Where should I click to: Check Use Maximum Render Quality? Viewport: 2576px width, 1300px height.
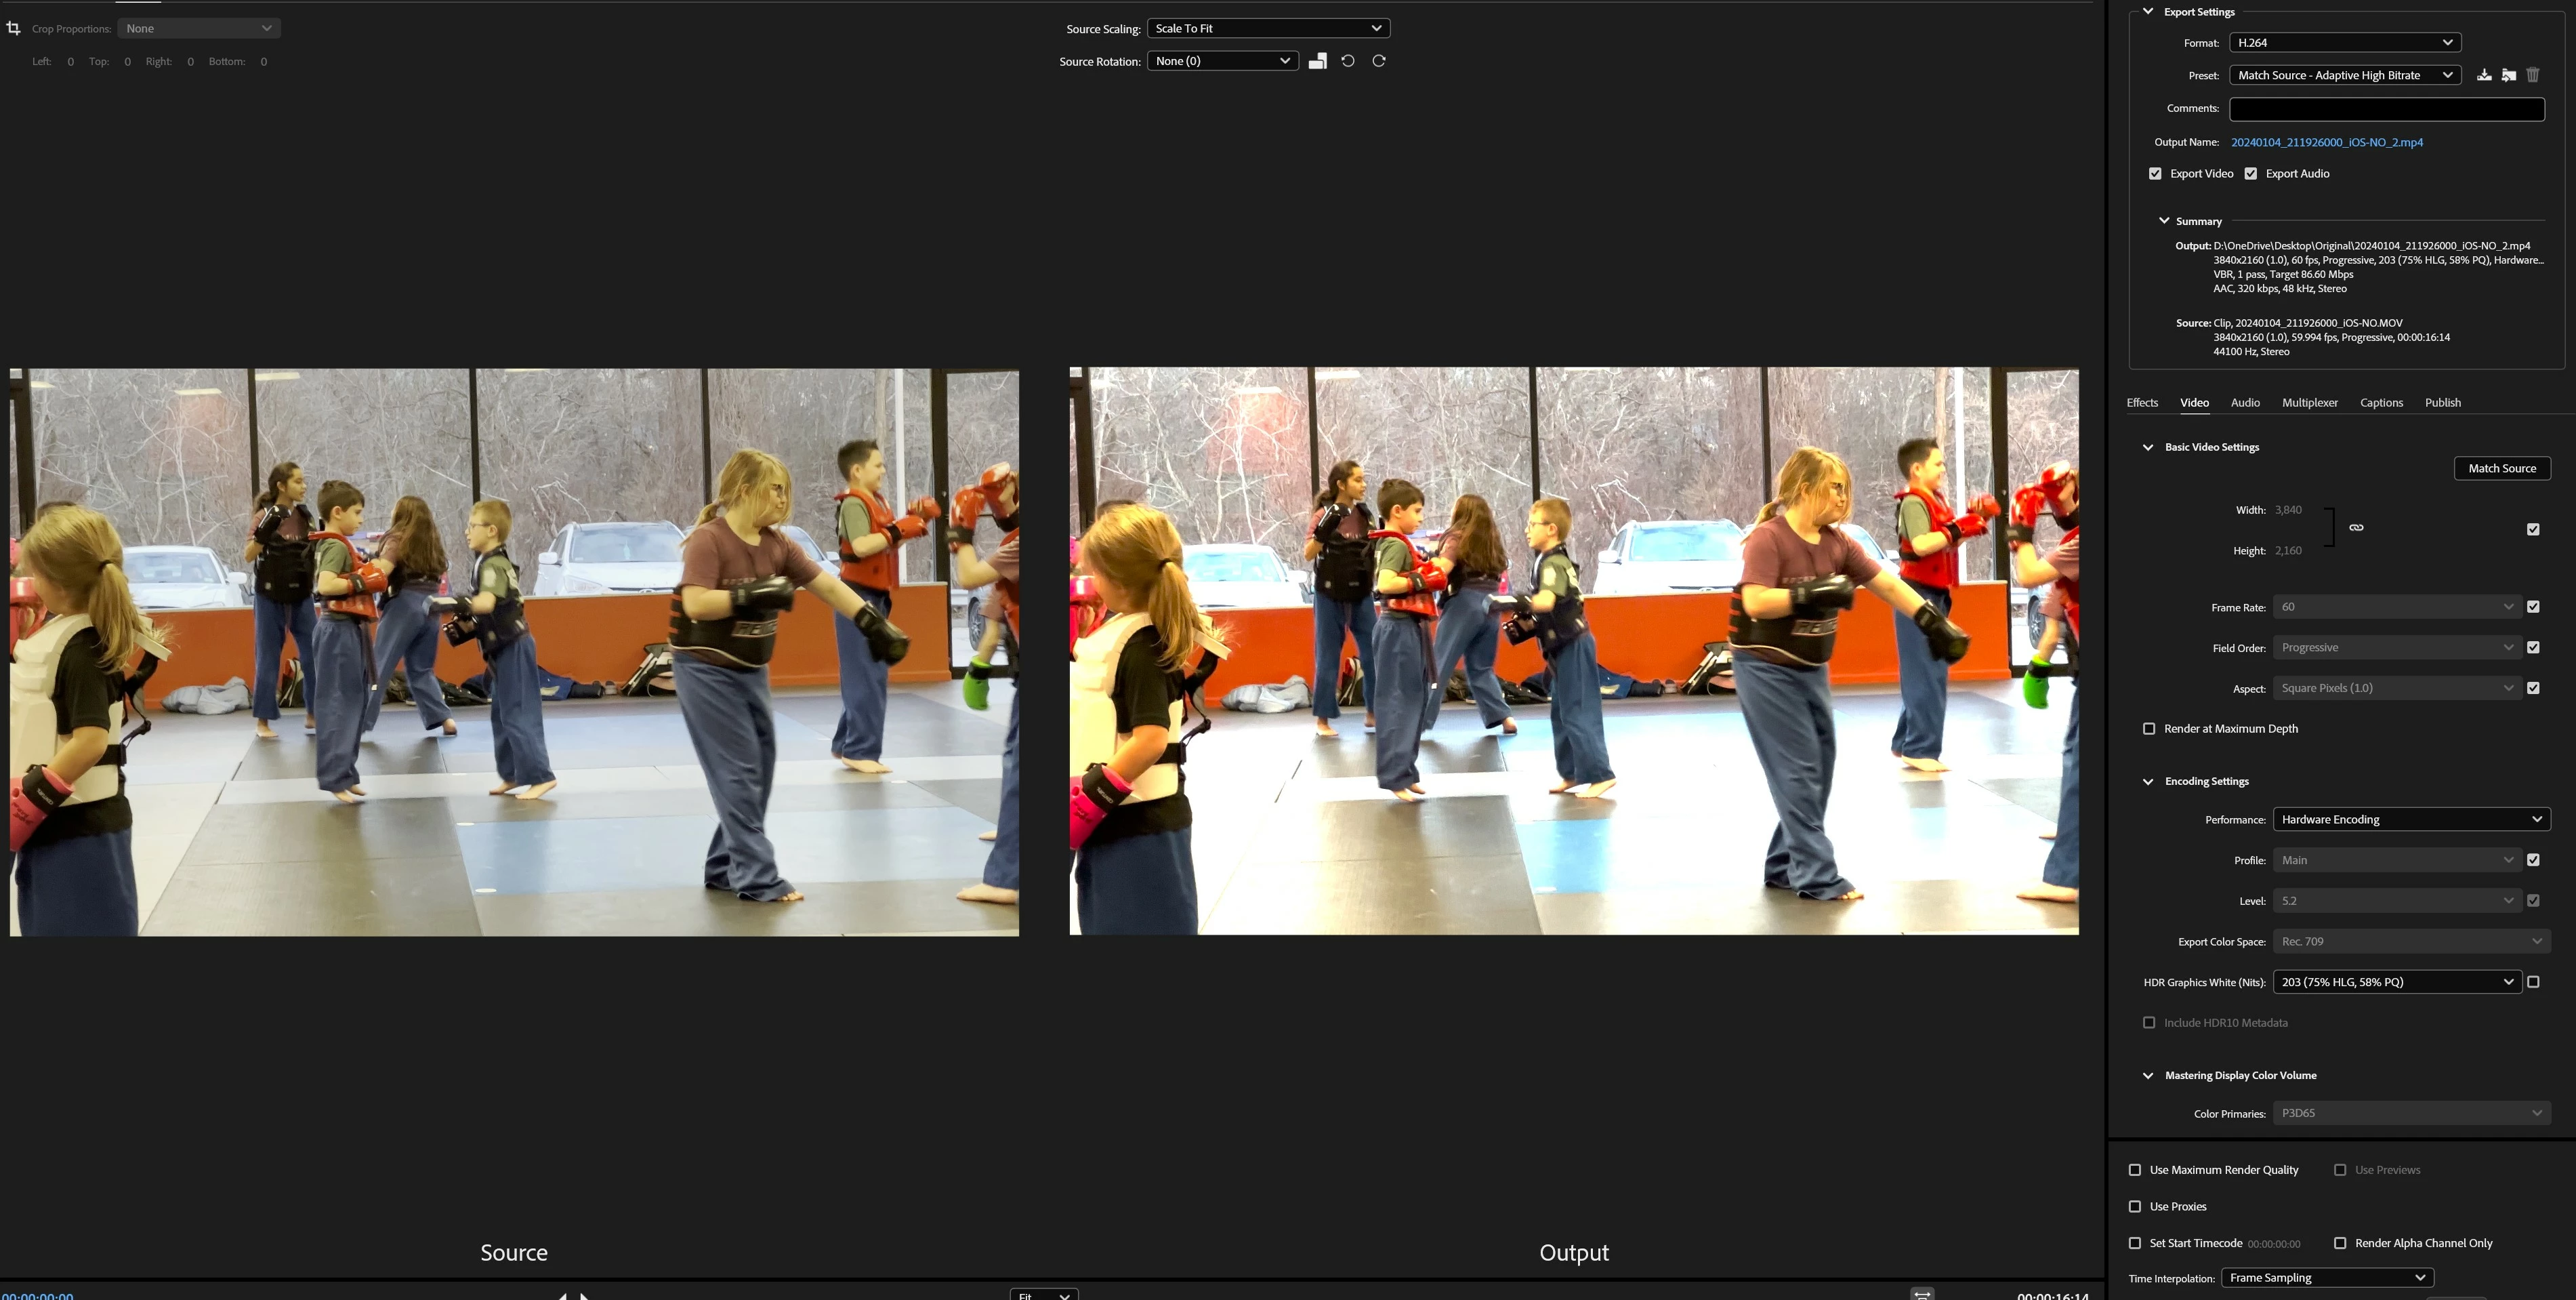click(x=2135, y=1170)
